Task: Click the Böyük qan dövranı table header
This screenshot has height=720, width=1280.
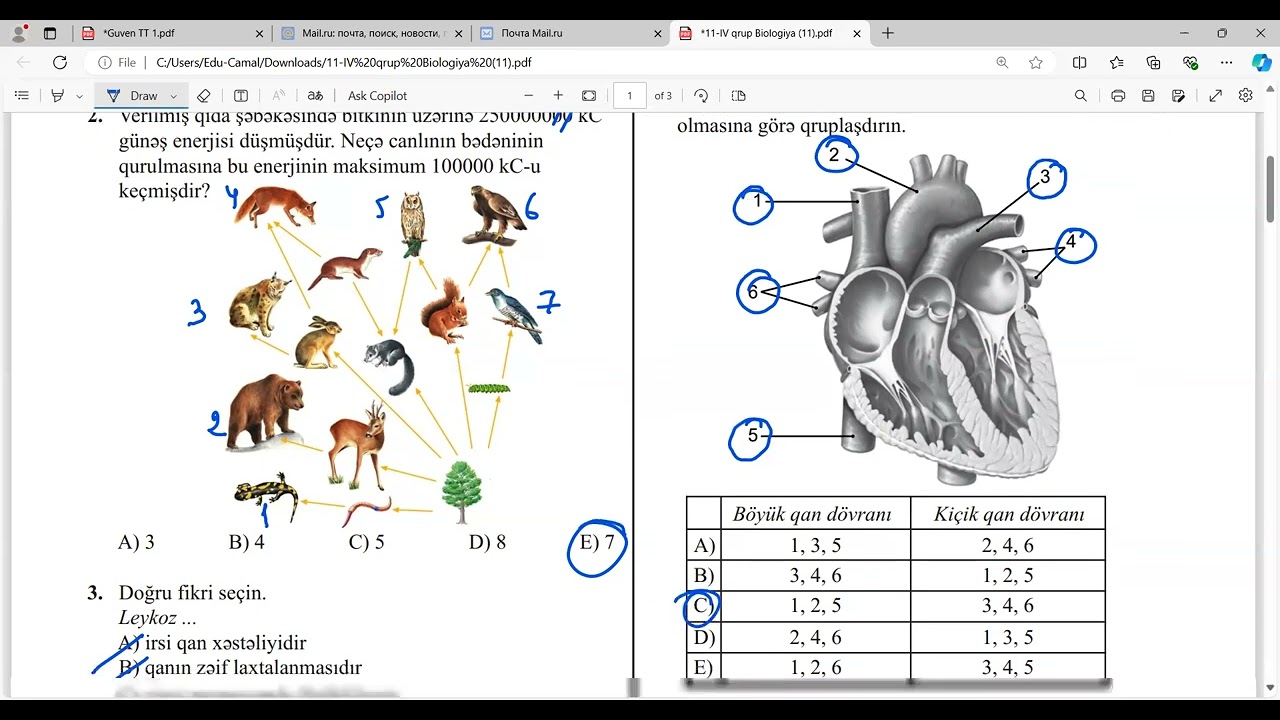Action: click(x=812, y=514)
